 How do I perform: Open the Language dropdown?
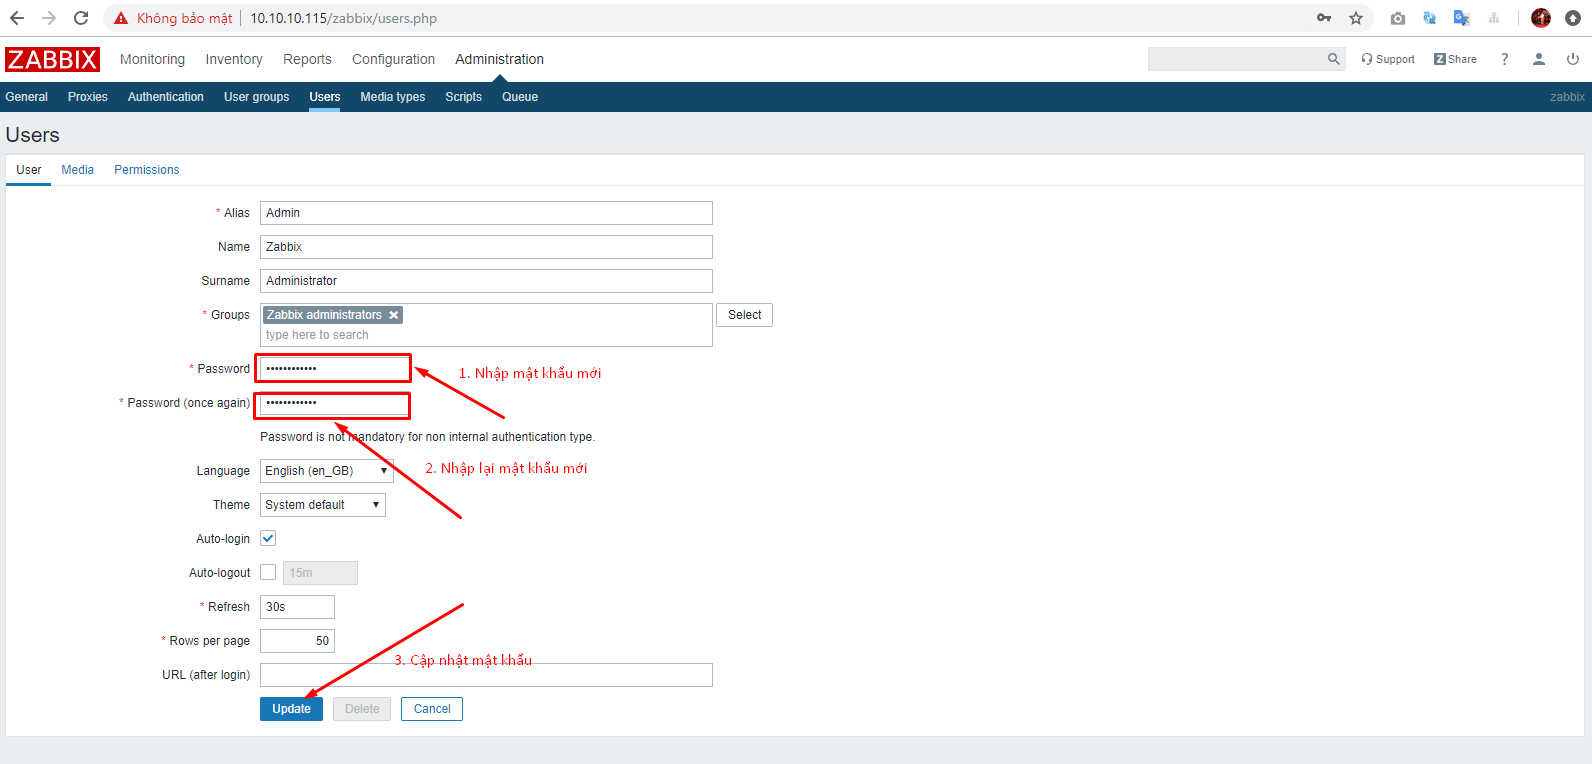[x=327, y=471]
